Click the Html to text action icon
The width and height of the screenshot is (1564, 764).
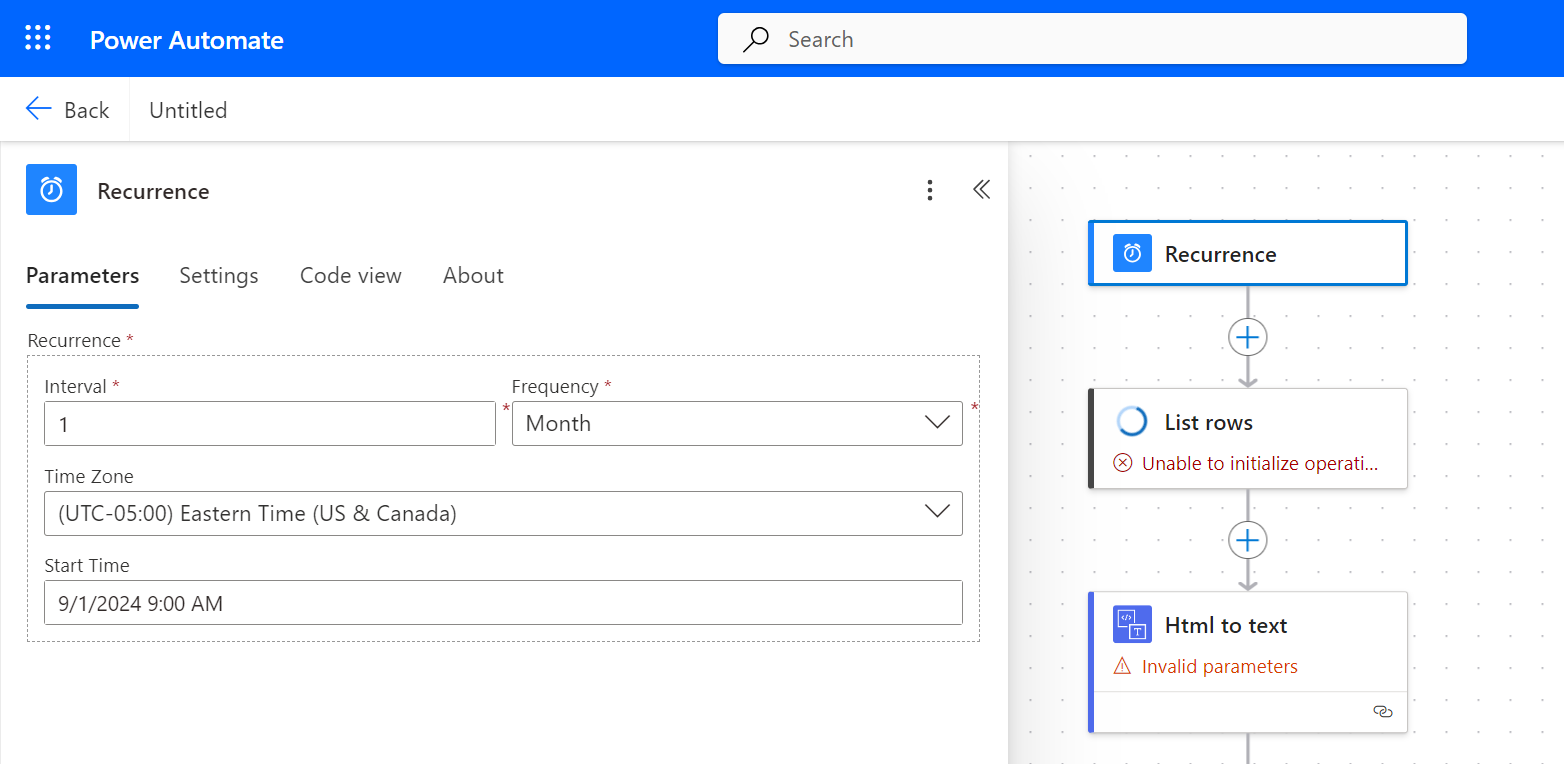coord(1132,625)
